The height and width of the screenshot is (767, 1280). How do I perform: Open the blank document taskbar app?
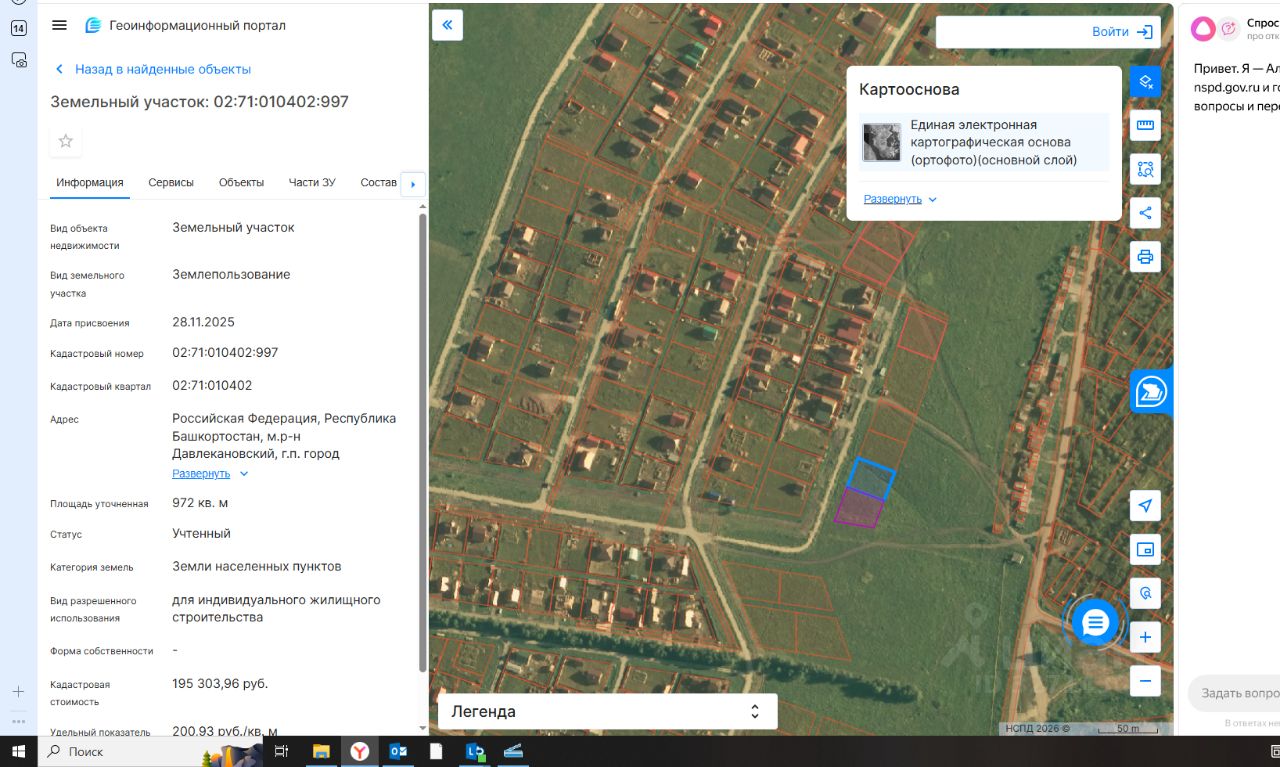pyautogui.click(x=436, y=751)
